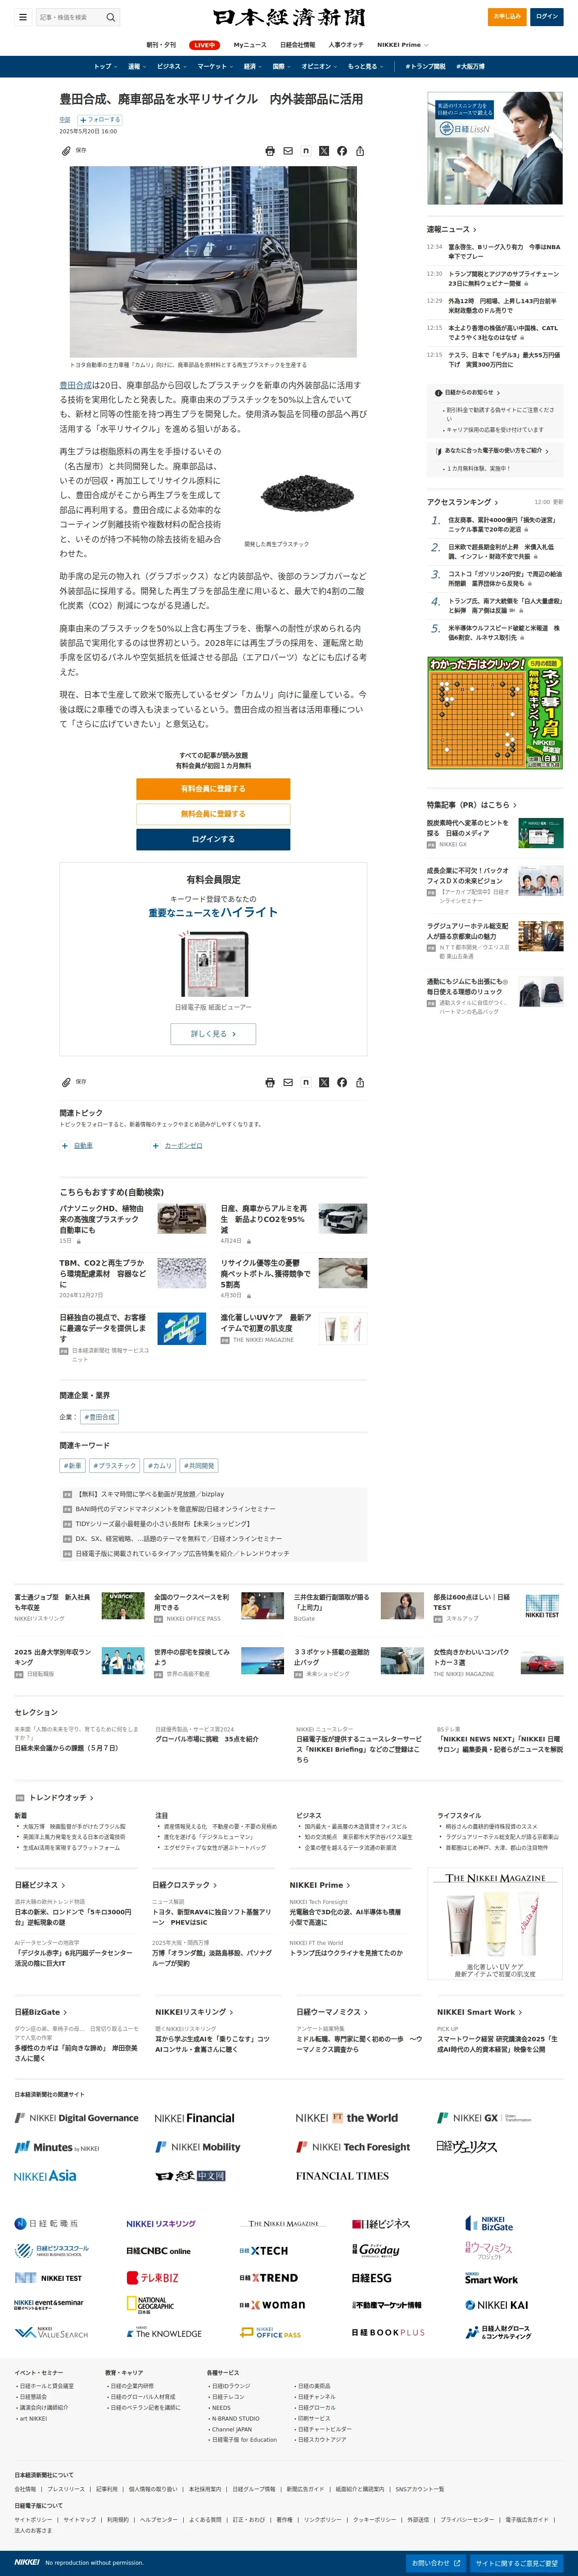Click the Camry car article photo
This screenshot has height=2576, width=578.
(x=213, y=262)
